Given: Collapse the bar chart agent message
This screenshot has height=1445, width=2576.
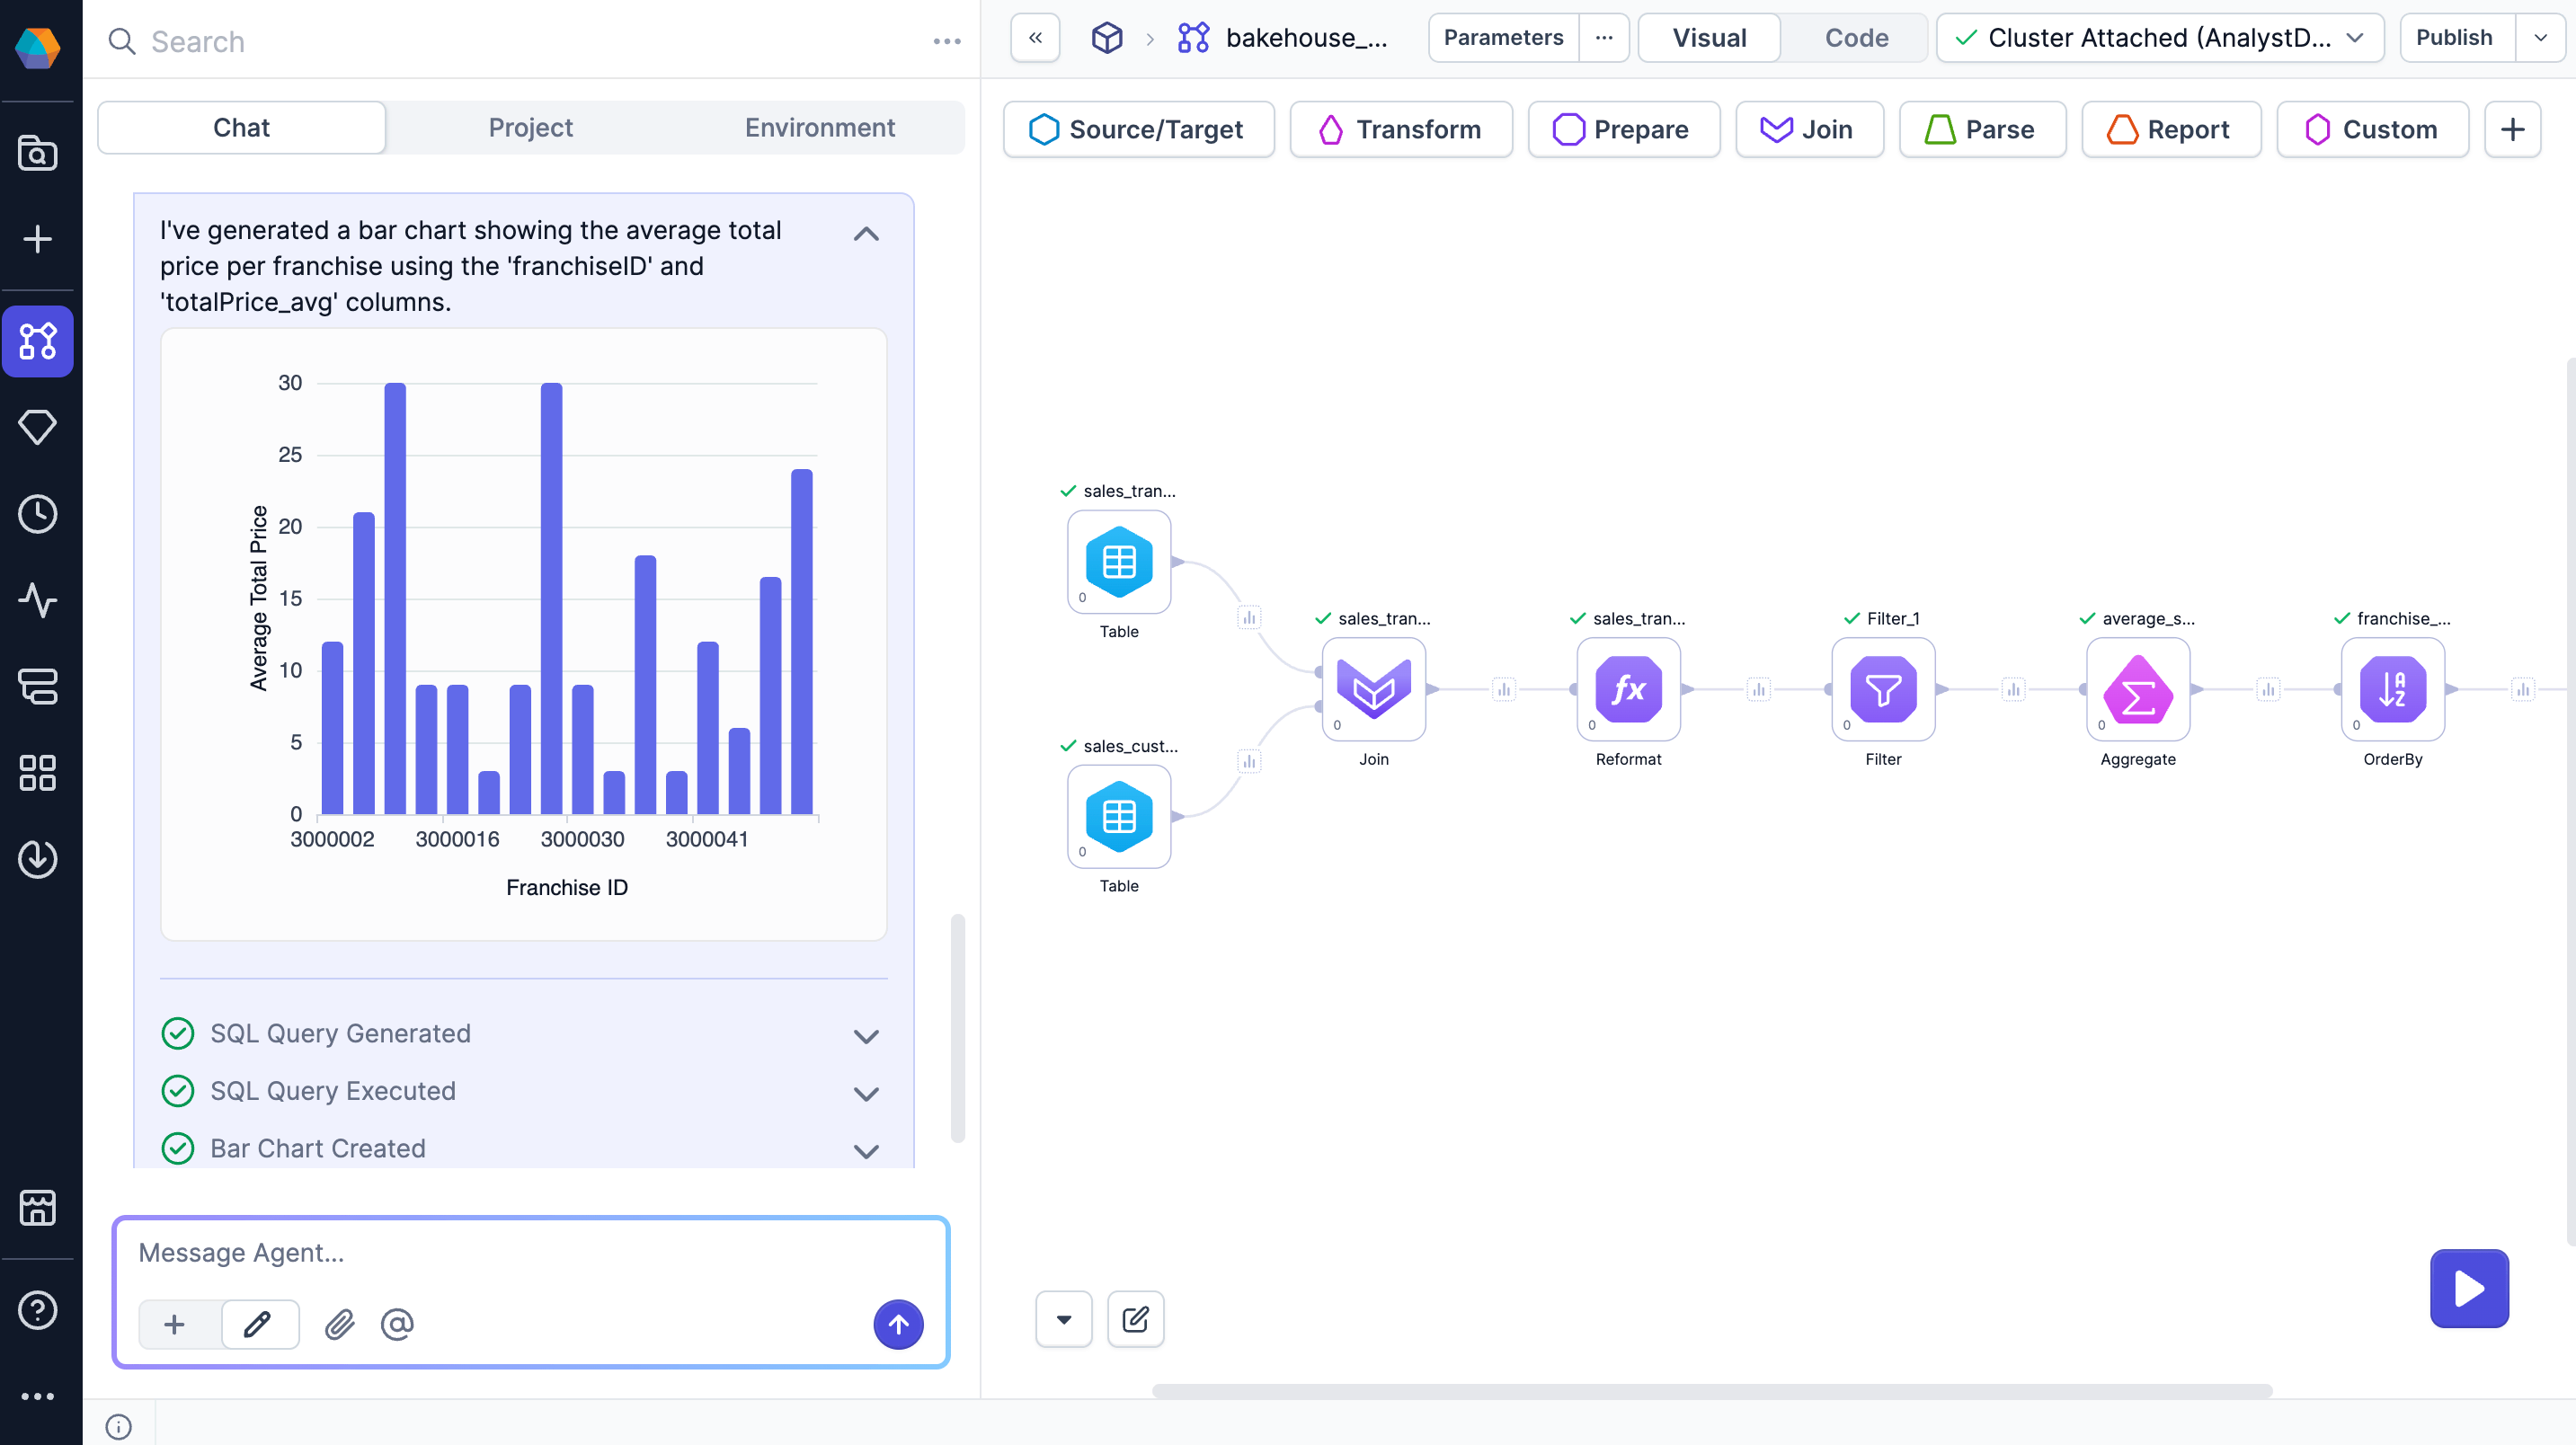Looking at the screenshot, I should tap(866, 233).
